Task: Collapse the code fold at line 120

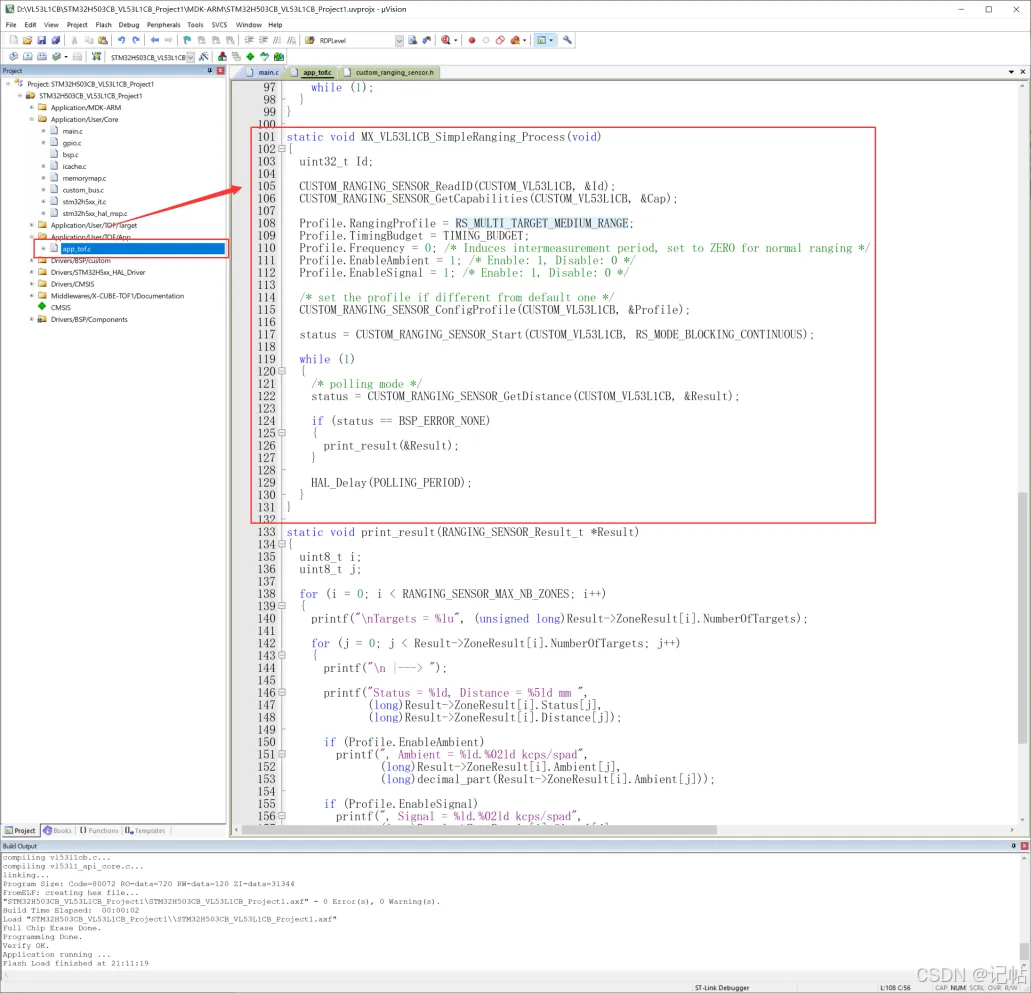Action: [282, 372]
